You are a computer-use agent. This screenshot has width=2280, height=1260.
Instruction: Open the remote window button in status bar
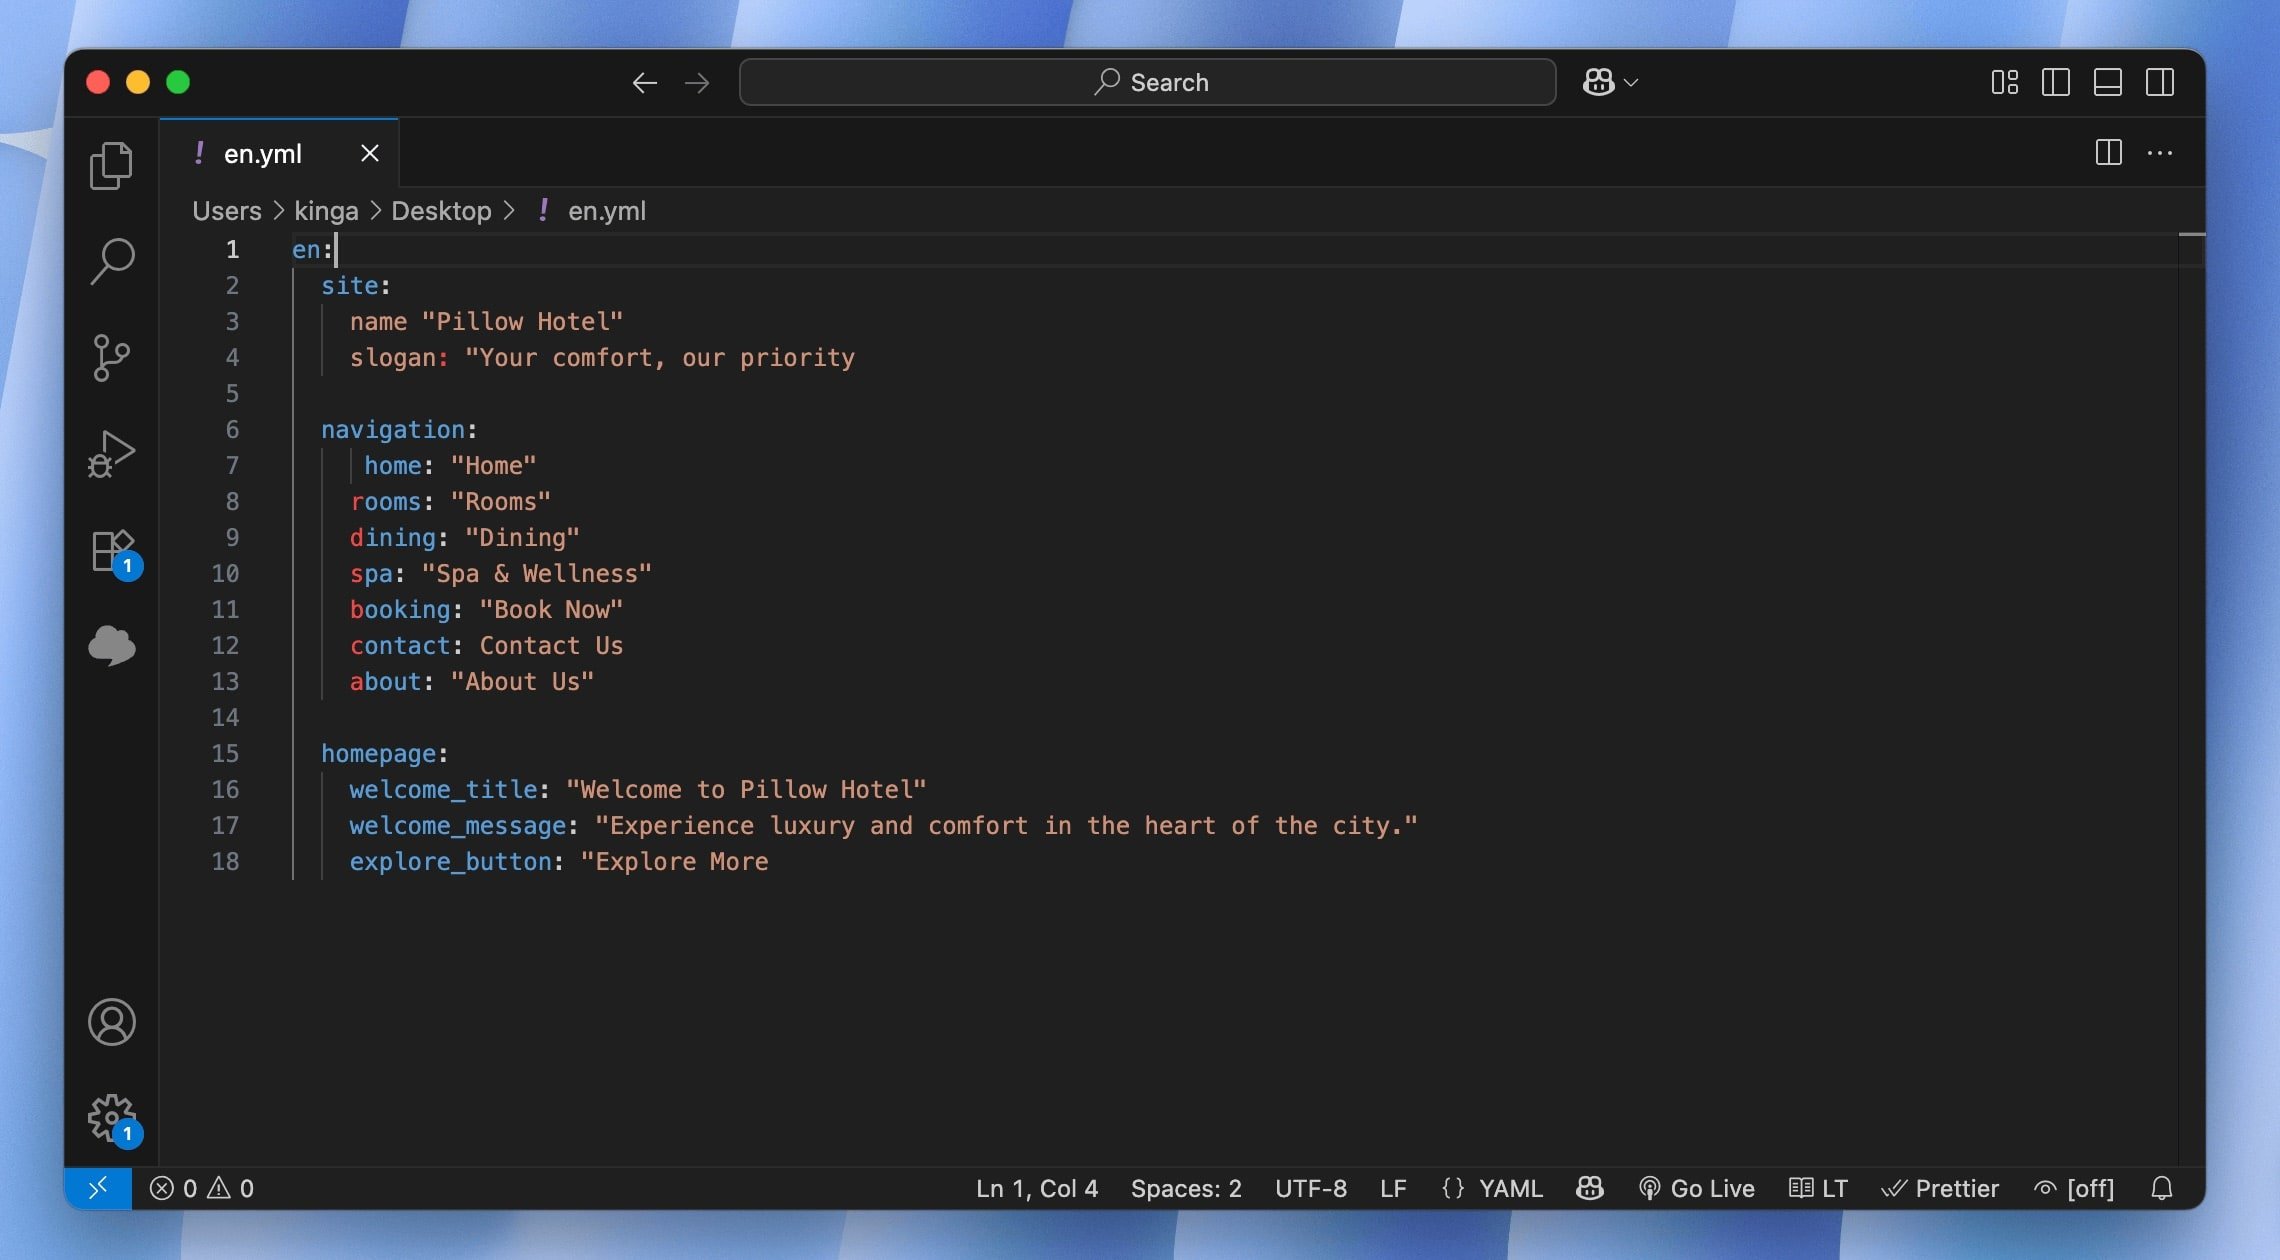(x=98, y=1188)
